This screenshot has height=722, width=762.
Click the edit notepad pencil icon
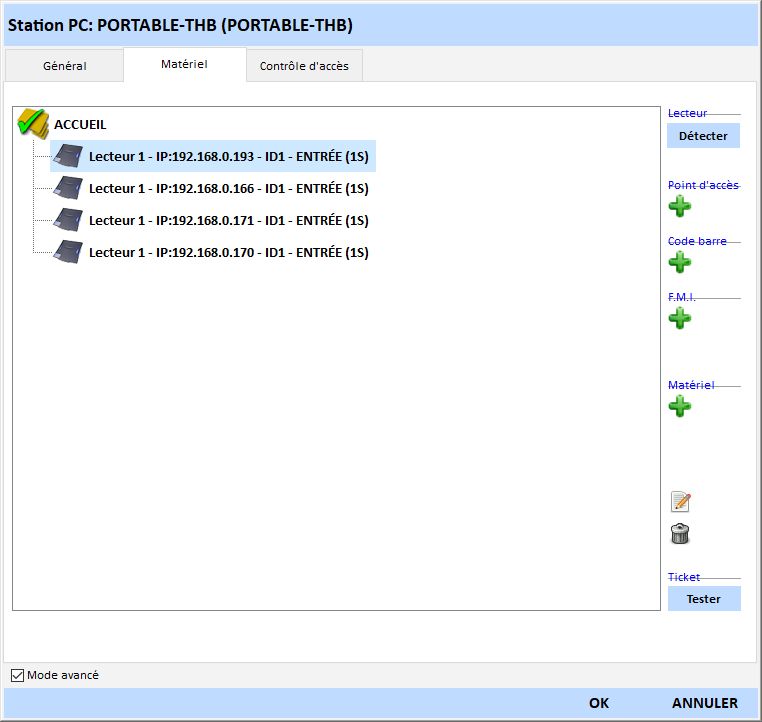680,502
